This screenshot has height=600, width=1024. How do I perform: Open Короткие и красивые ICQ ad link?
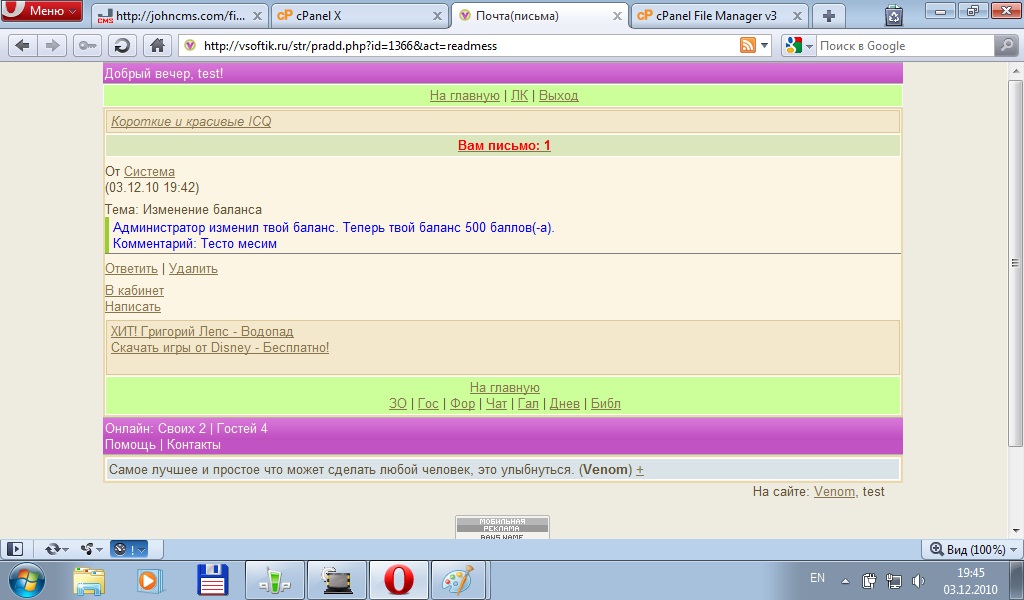click(x=191, y=121)
